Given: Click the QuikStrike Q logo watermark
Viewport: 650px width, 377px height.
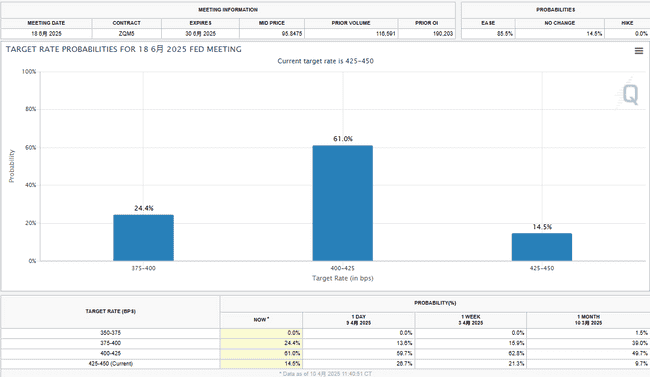Looking at the screenshot, I should 628,94.
